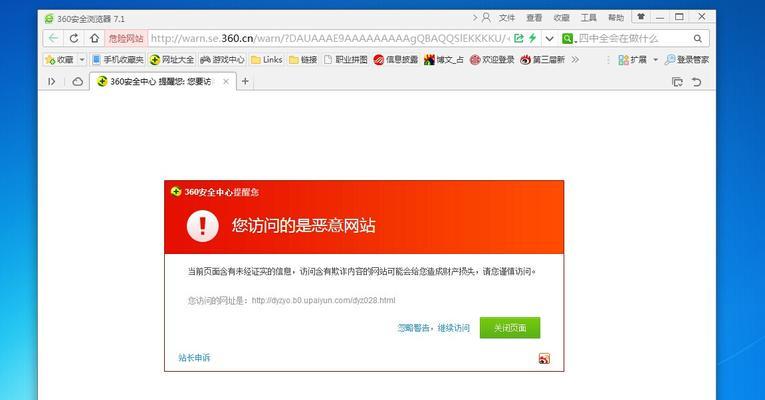Expand the address bar history dropdown
The height and width of the screenshot is (400, 765).
point(549,39)
